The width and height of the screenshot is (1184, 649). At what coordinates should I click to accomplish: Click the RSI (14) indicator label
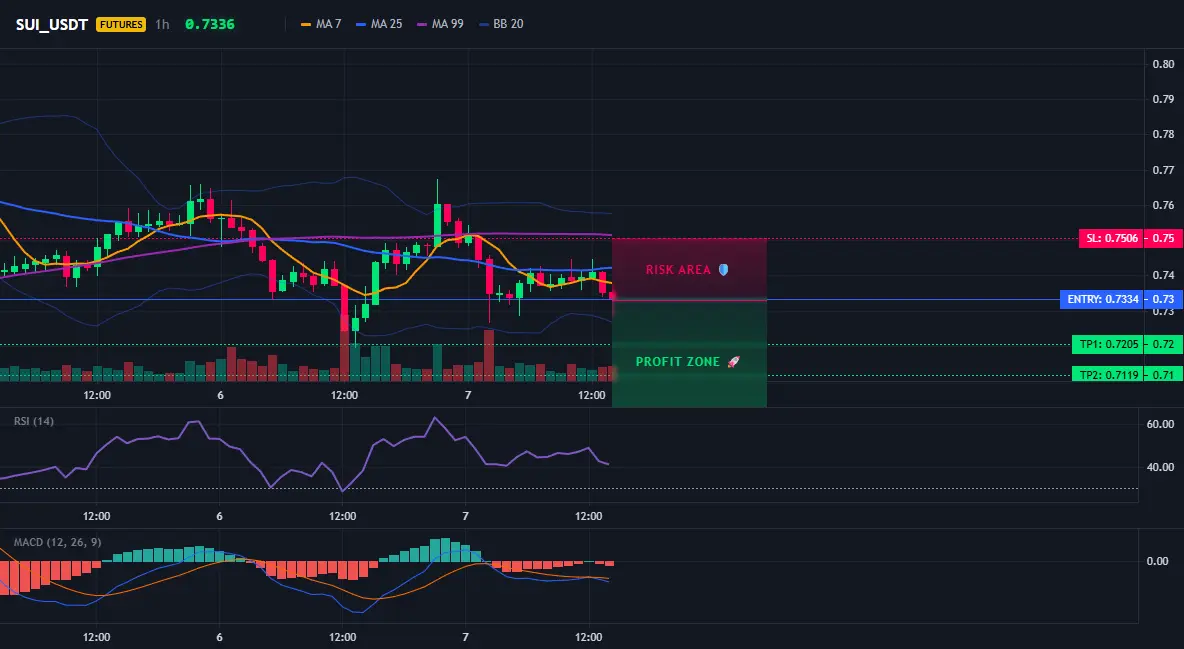click(x=34, y=421)
